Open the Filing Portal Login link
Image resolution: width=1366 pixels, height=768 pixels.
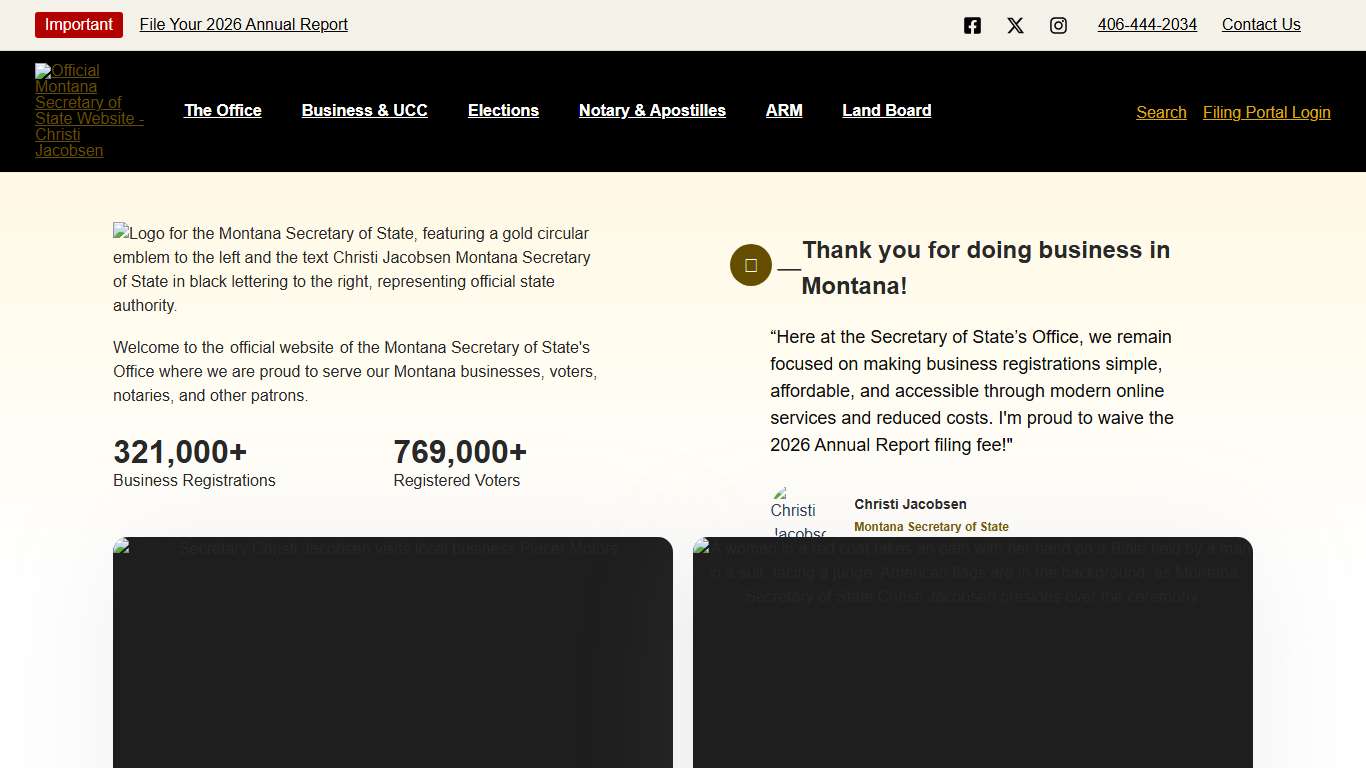pyautogui.click(x=1266, y=113)
